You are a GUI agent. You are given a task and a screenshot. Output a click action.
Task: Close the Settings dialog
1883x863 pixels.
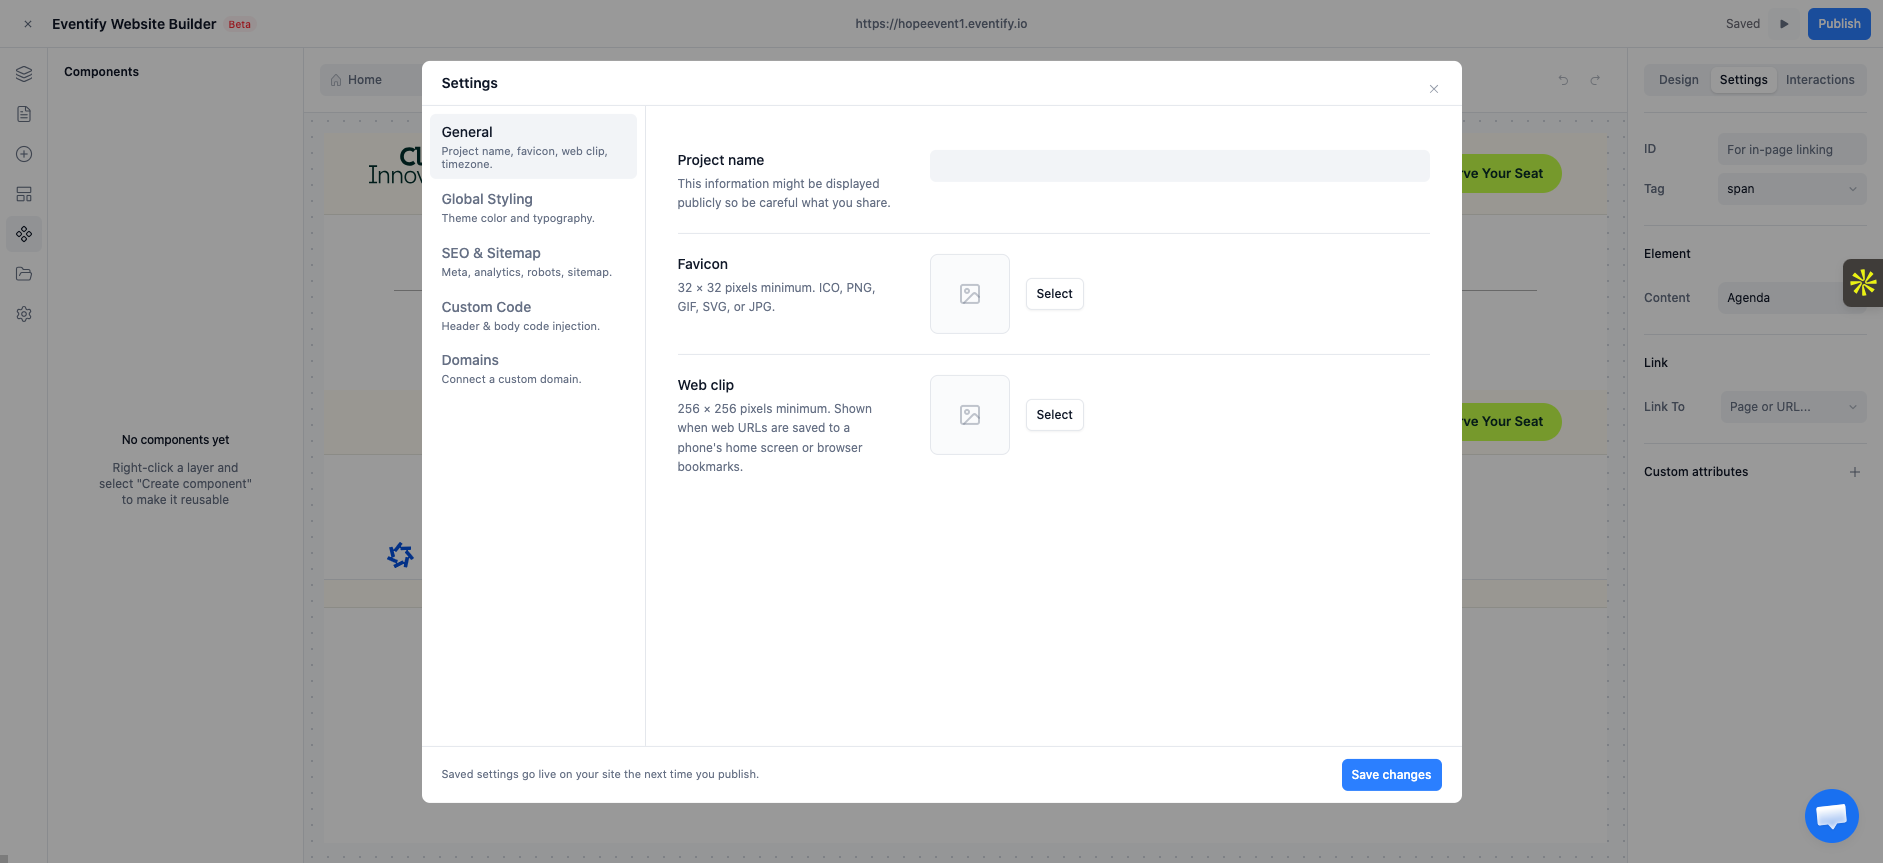tap(1434, 89)
